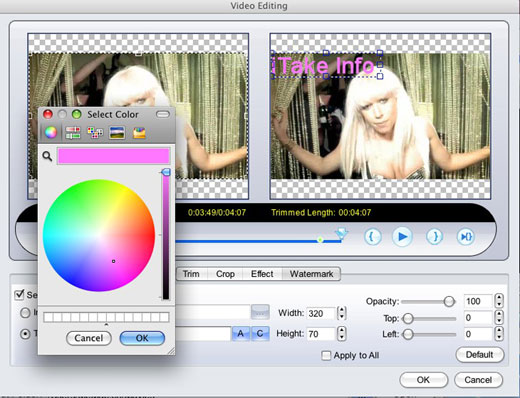Switch to color sliders picker mode
Image resolution: width=520 pixels, height=398 pixels.
[x=73, y=132]
